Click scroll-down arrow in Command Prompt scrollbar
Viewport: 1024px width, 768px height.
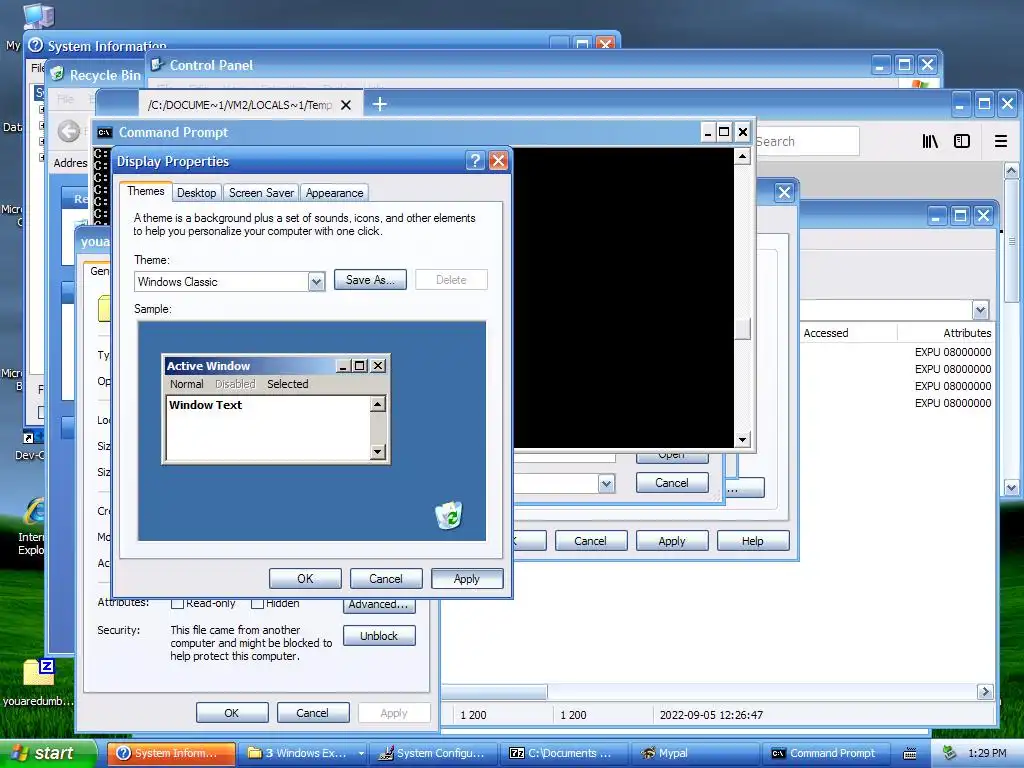pyautogui.click(x=742, y=440)
